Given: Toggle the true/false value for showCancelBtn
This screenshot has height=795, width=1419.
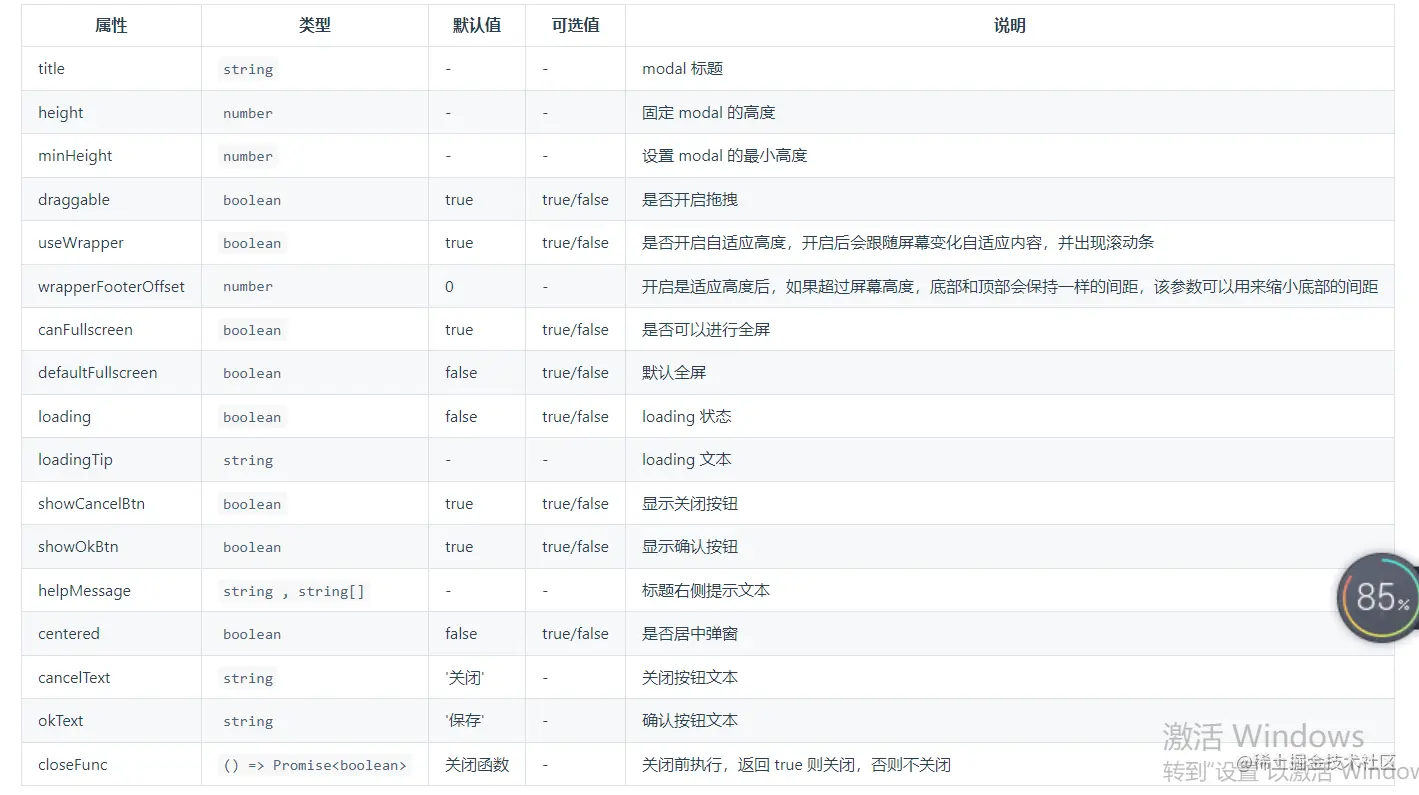Looking at the screenshot, I should tap(575, 503).
